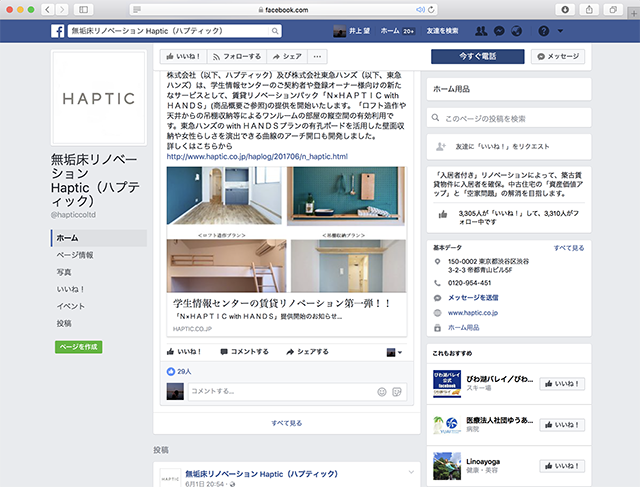
Task: Like the Linoayoga suggested page
Action: (x=562, y=466)
